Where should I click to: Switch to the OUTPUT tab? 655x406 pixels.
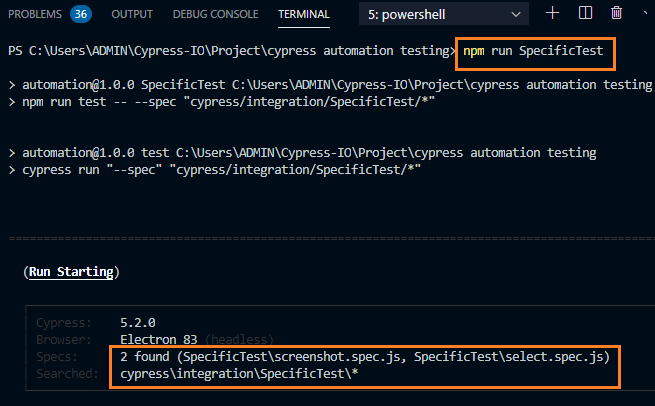132,14
